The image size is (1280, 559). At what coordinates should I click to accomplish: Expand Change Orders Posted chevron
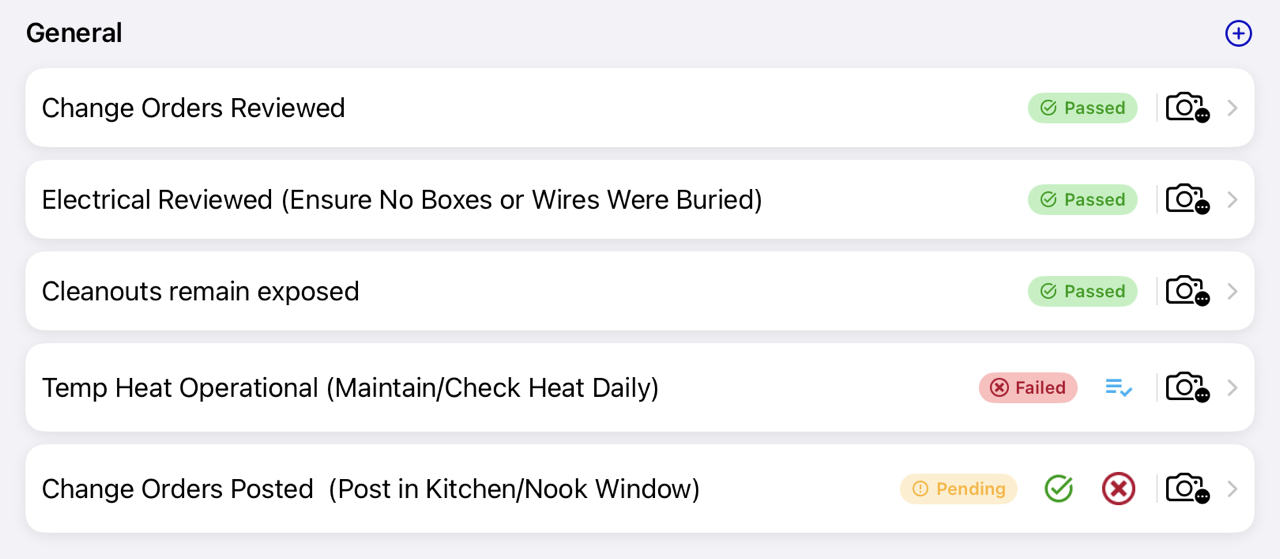click(1232, 488)
